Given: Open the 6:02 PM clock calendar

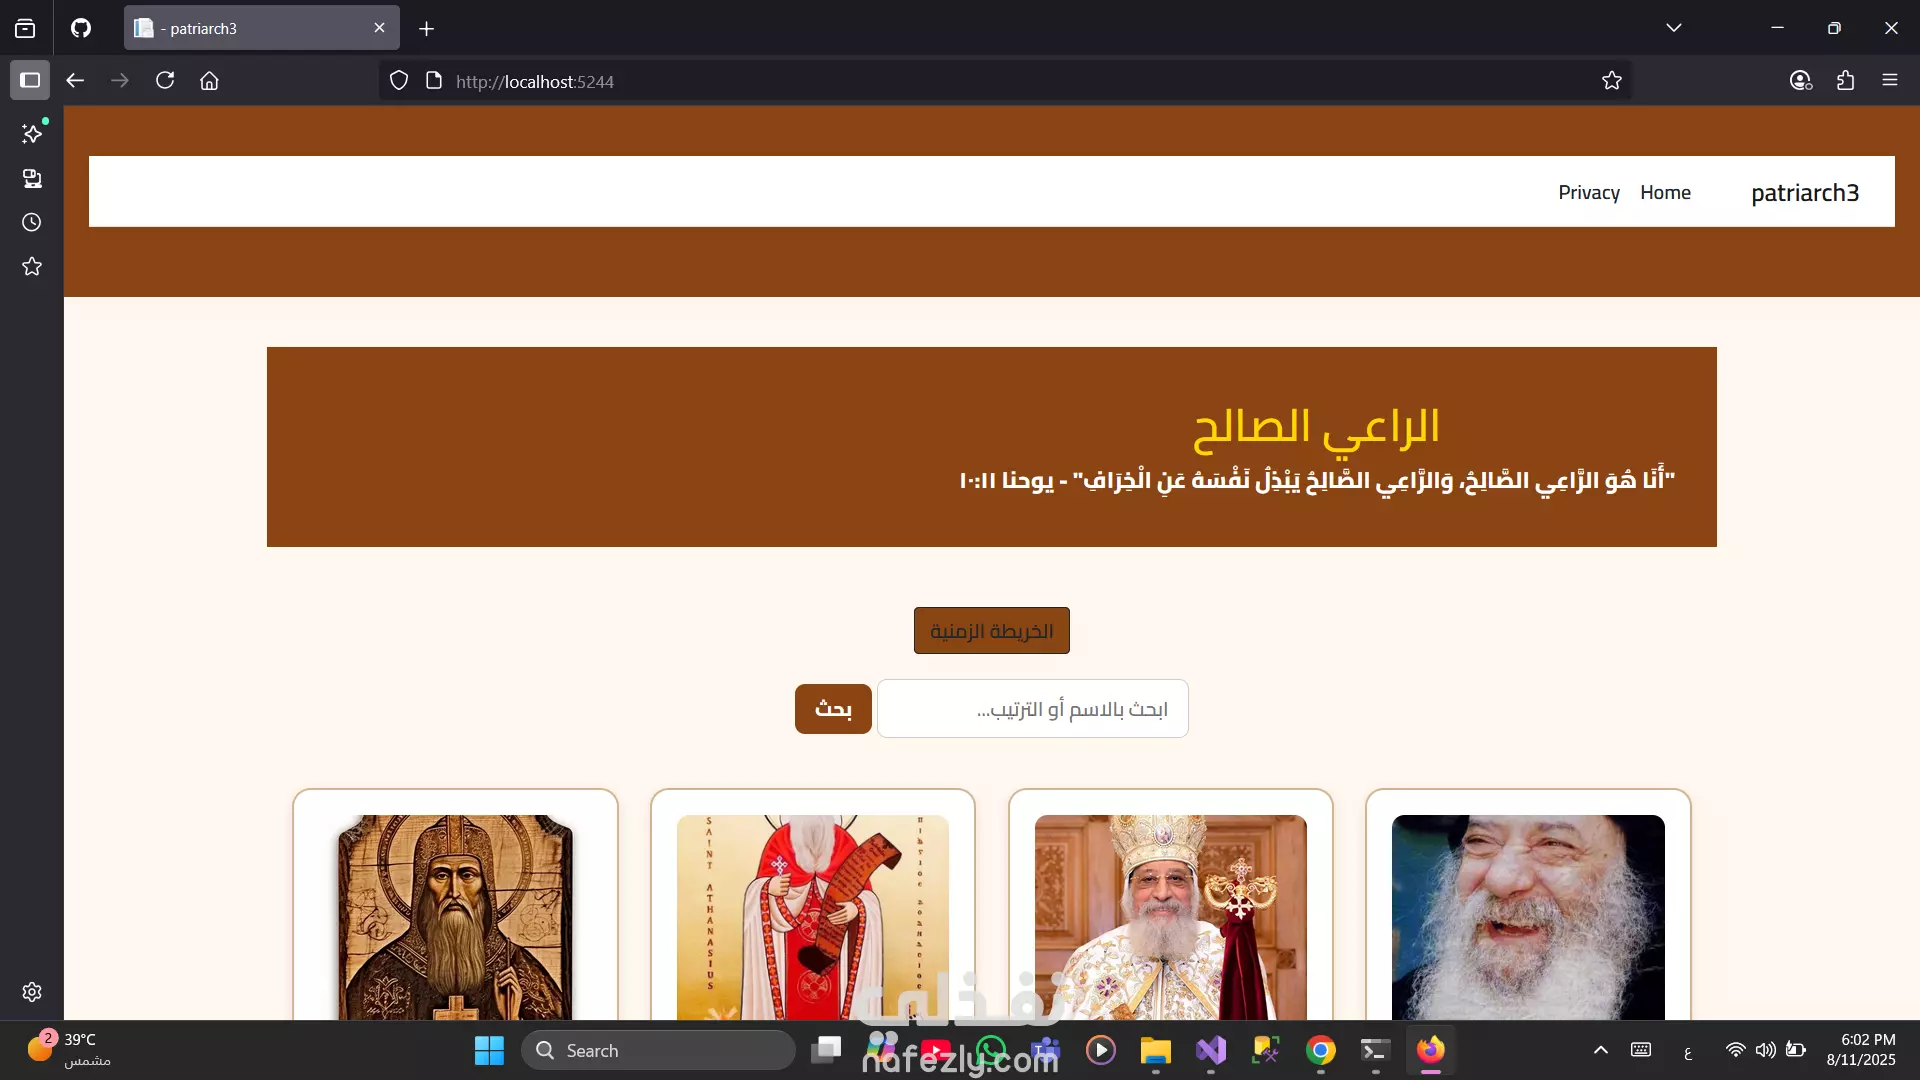Looking at the screenshot, I should point(1861,1050).
